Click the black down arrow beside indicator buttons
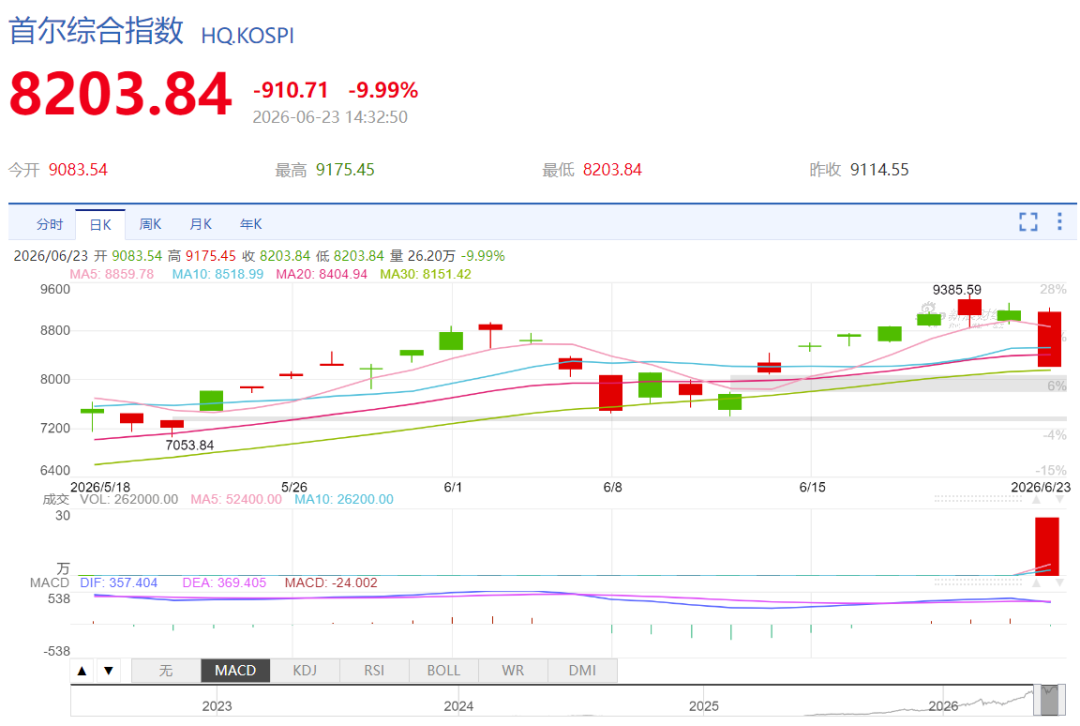 tap(109, 670)
